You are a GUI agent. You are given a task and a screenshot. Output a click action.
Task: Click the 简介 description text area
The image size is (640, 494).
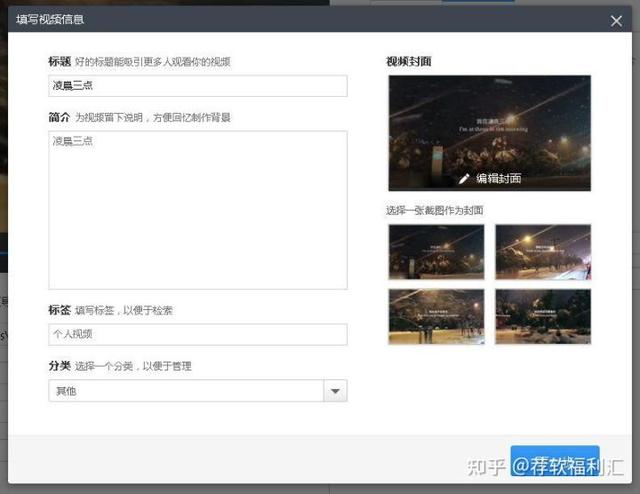point(198,210)
